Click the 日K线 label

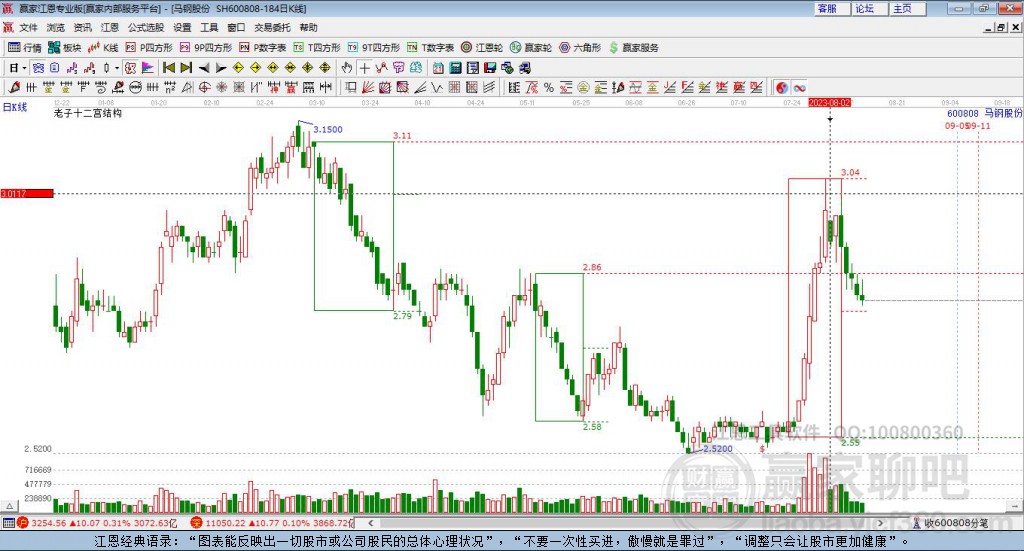coord(15,107)
